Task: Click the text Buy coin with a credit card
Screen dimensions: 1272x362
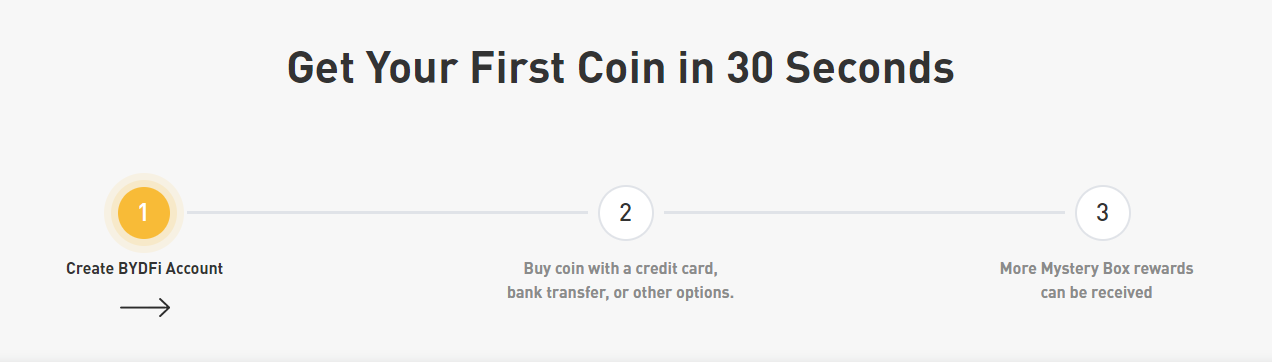Action: 621,269
